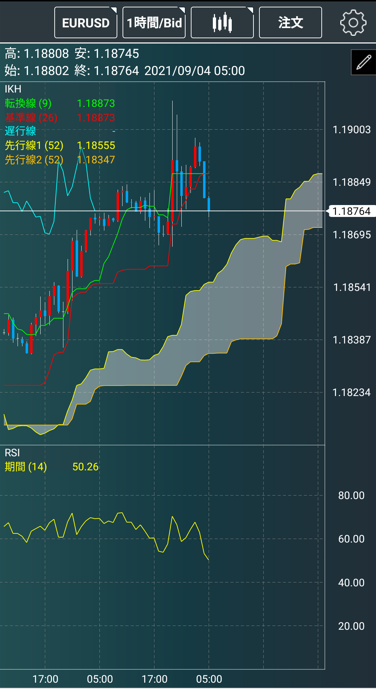Change the 1時間/Bid timeframe setting
Screen dimensions: 376x689
[154, 22]
